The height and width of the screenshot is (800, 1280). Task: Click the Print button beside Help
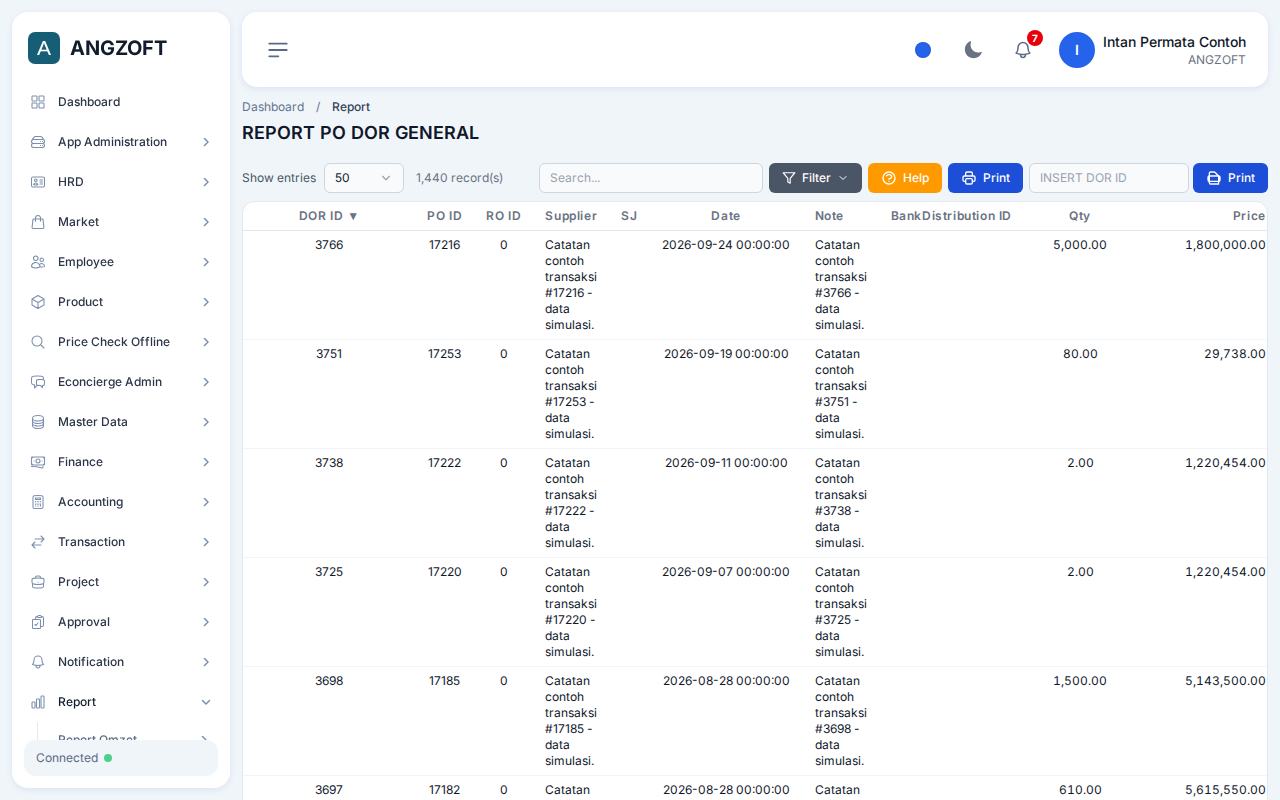[x=985, y=178]
